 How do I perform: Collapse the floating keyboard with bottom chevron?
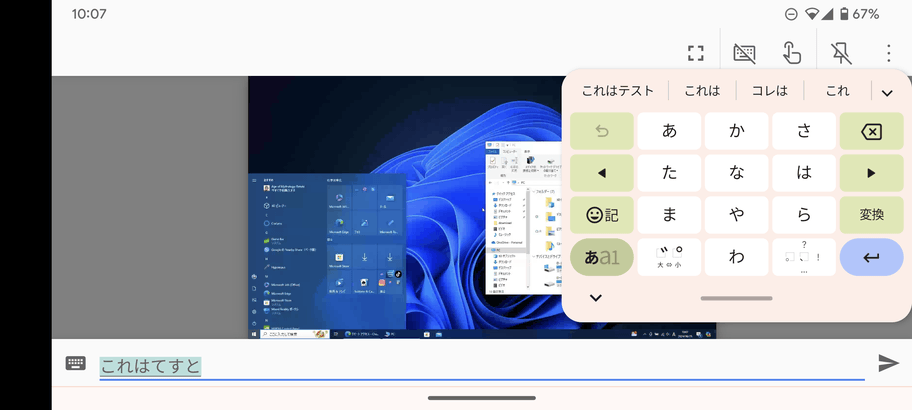click(x=596, y=298)
